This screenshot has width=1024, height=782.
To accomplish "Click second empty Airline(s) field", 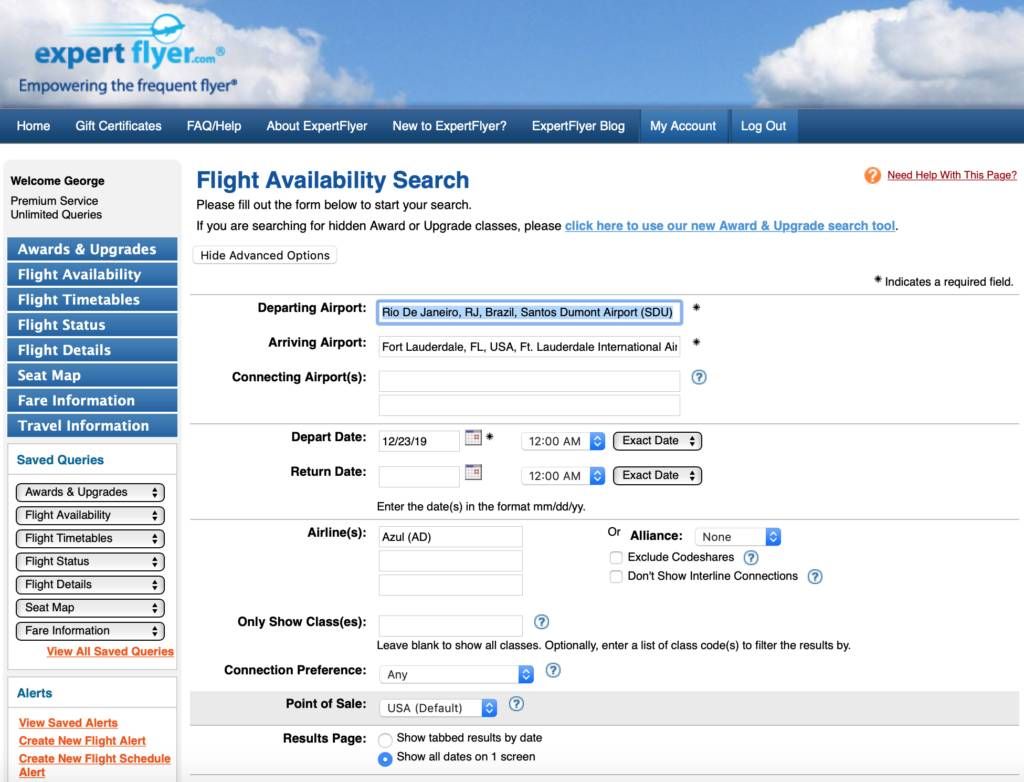I will tap(451, 585).
